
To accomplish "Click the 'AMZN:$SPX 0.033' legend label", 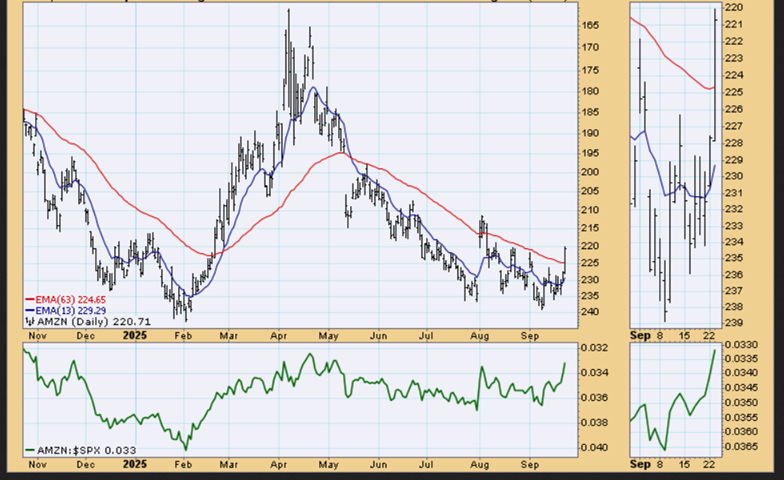I will click(x=86, y=451).
